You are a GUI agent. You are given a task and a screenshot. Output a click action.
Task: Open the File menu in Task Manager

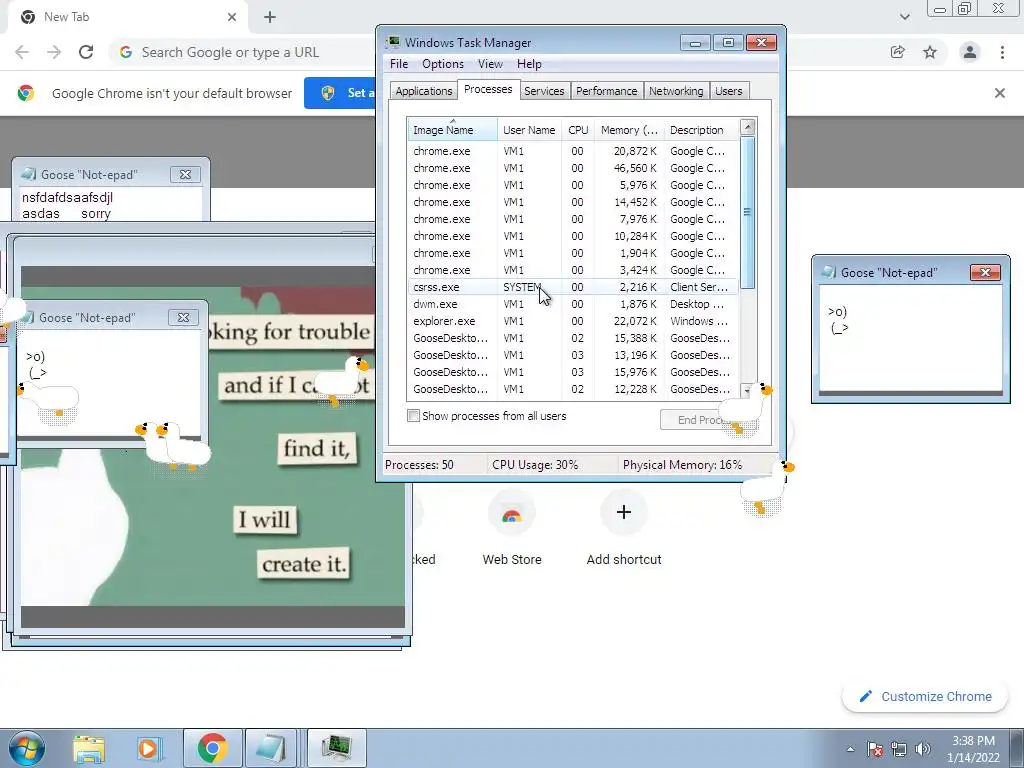pos(399,64)
